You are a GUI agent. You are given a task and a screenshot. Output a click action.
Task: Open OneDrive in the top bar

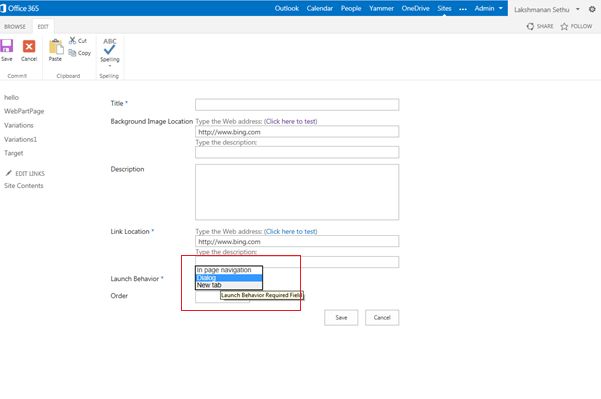(415, 8)
